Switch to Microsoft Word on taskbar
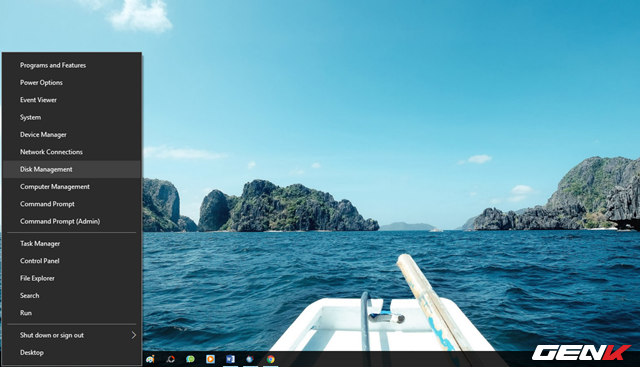640x367 pixels. tap(230, 359)
